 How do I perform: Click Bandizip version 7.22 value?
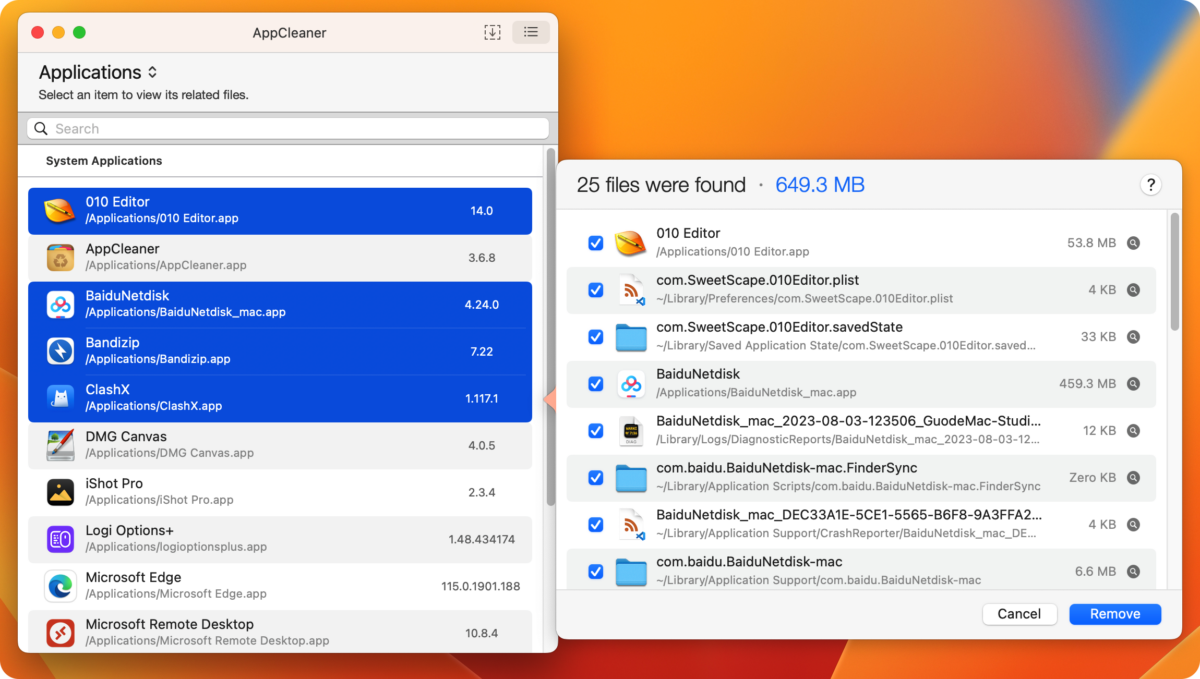pos(482,352)
